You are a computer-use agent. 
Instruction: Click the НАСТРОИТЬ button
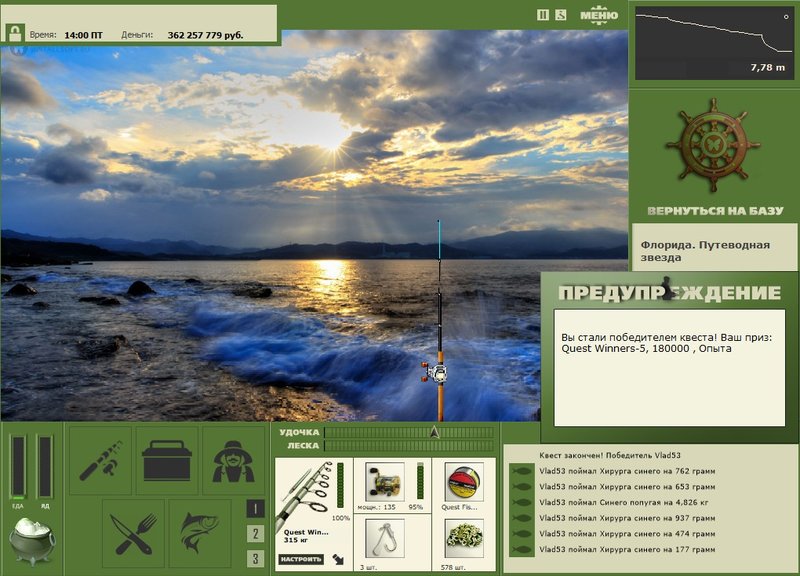click(x=301, y=559)
